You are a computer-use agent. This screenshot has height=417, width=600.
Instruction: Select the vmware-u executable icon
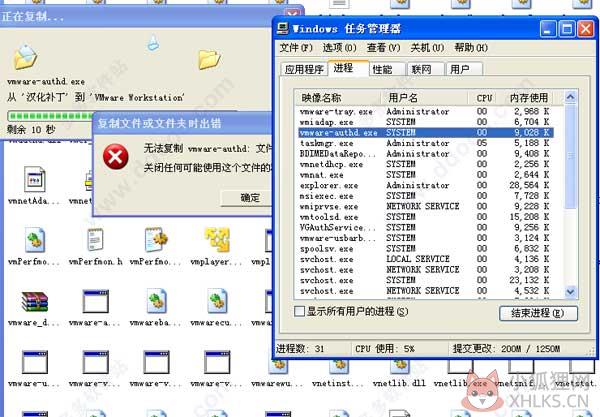(x=34, y=362)
